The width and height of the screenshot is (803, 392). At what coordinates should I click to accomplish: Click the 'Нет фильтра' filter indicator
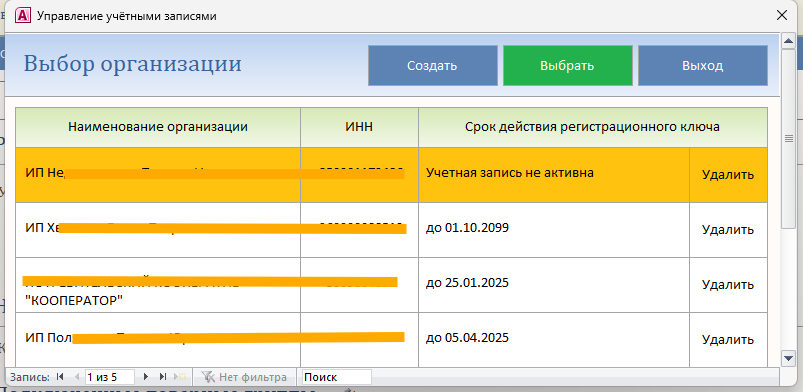click(244, 377)
